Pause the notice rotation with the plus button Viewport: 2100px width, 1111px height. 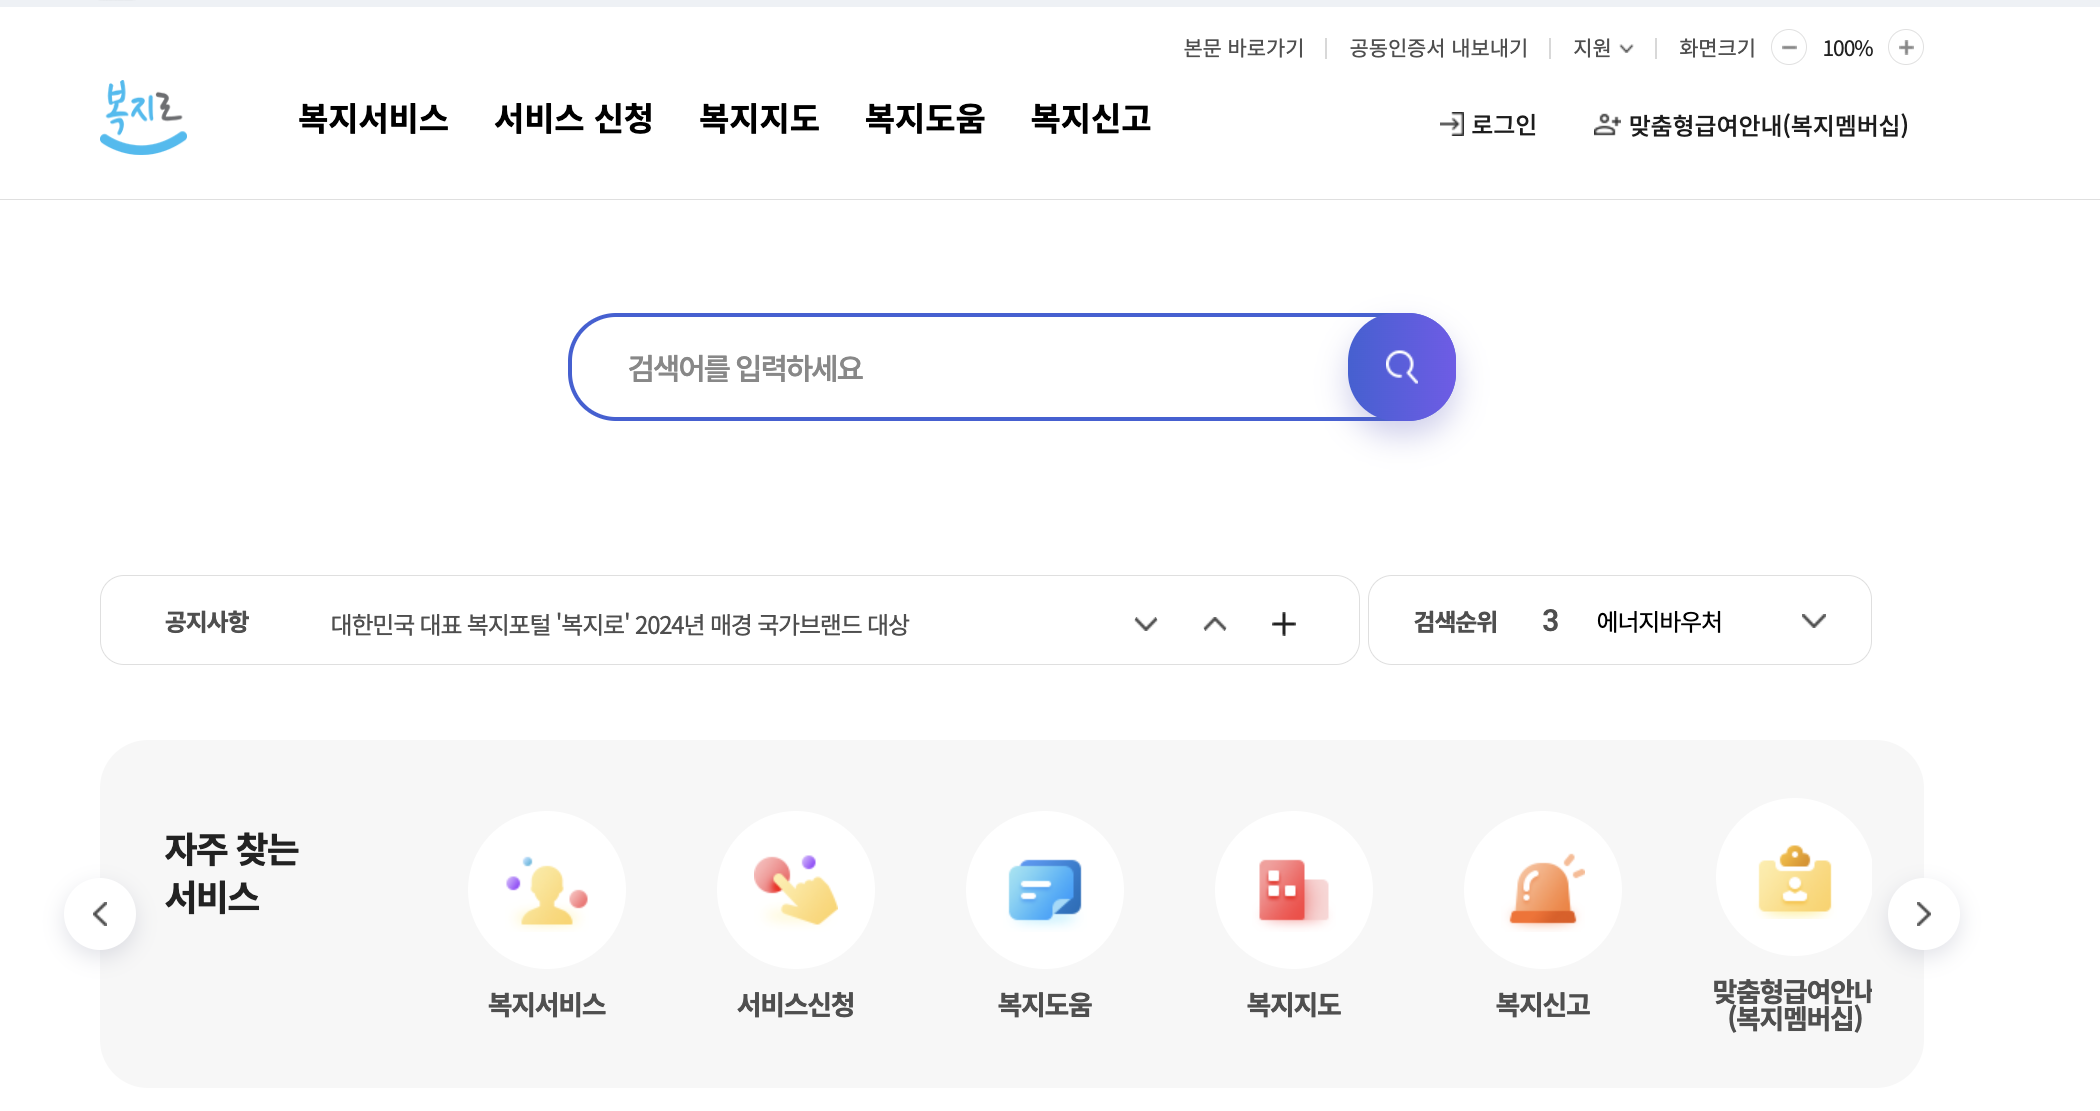click(x=1284, y=622)
